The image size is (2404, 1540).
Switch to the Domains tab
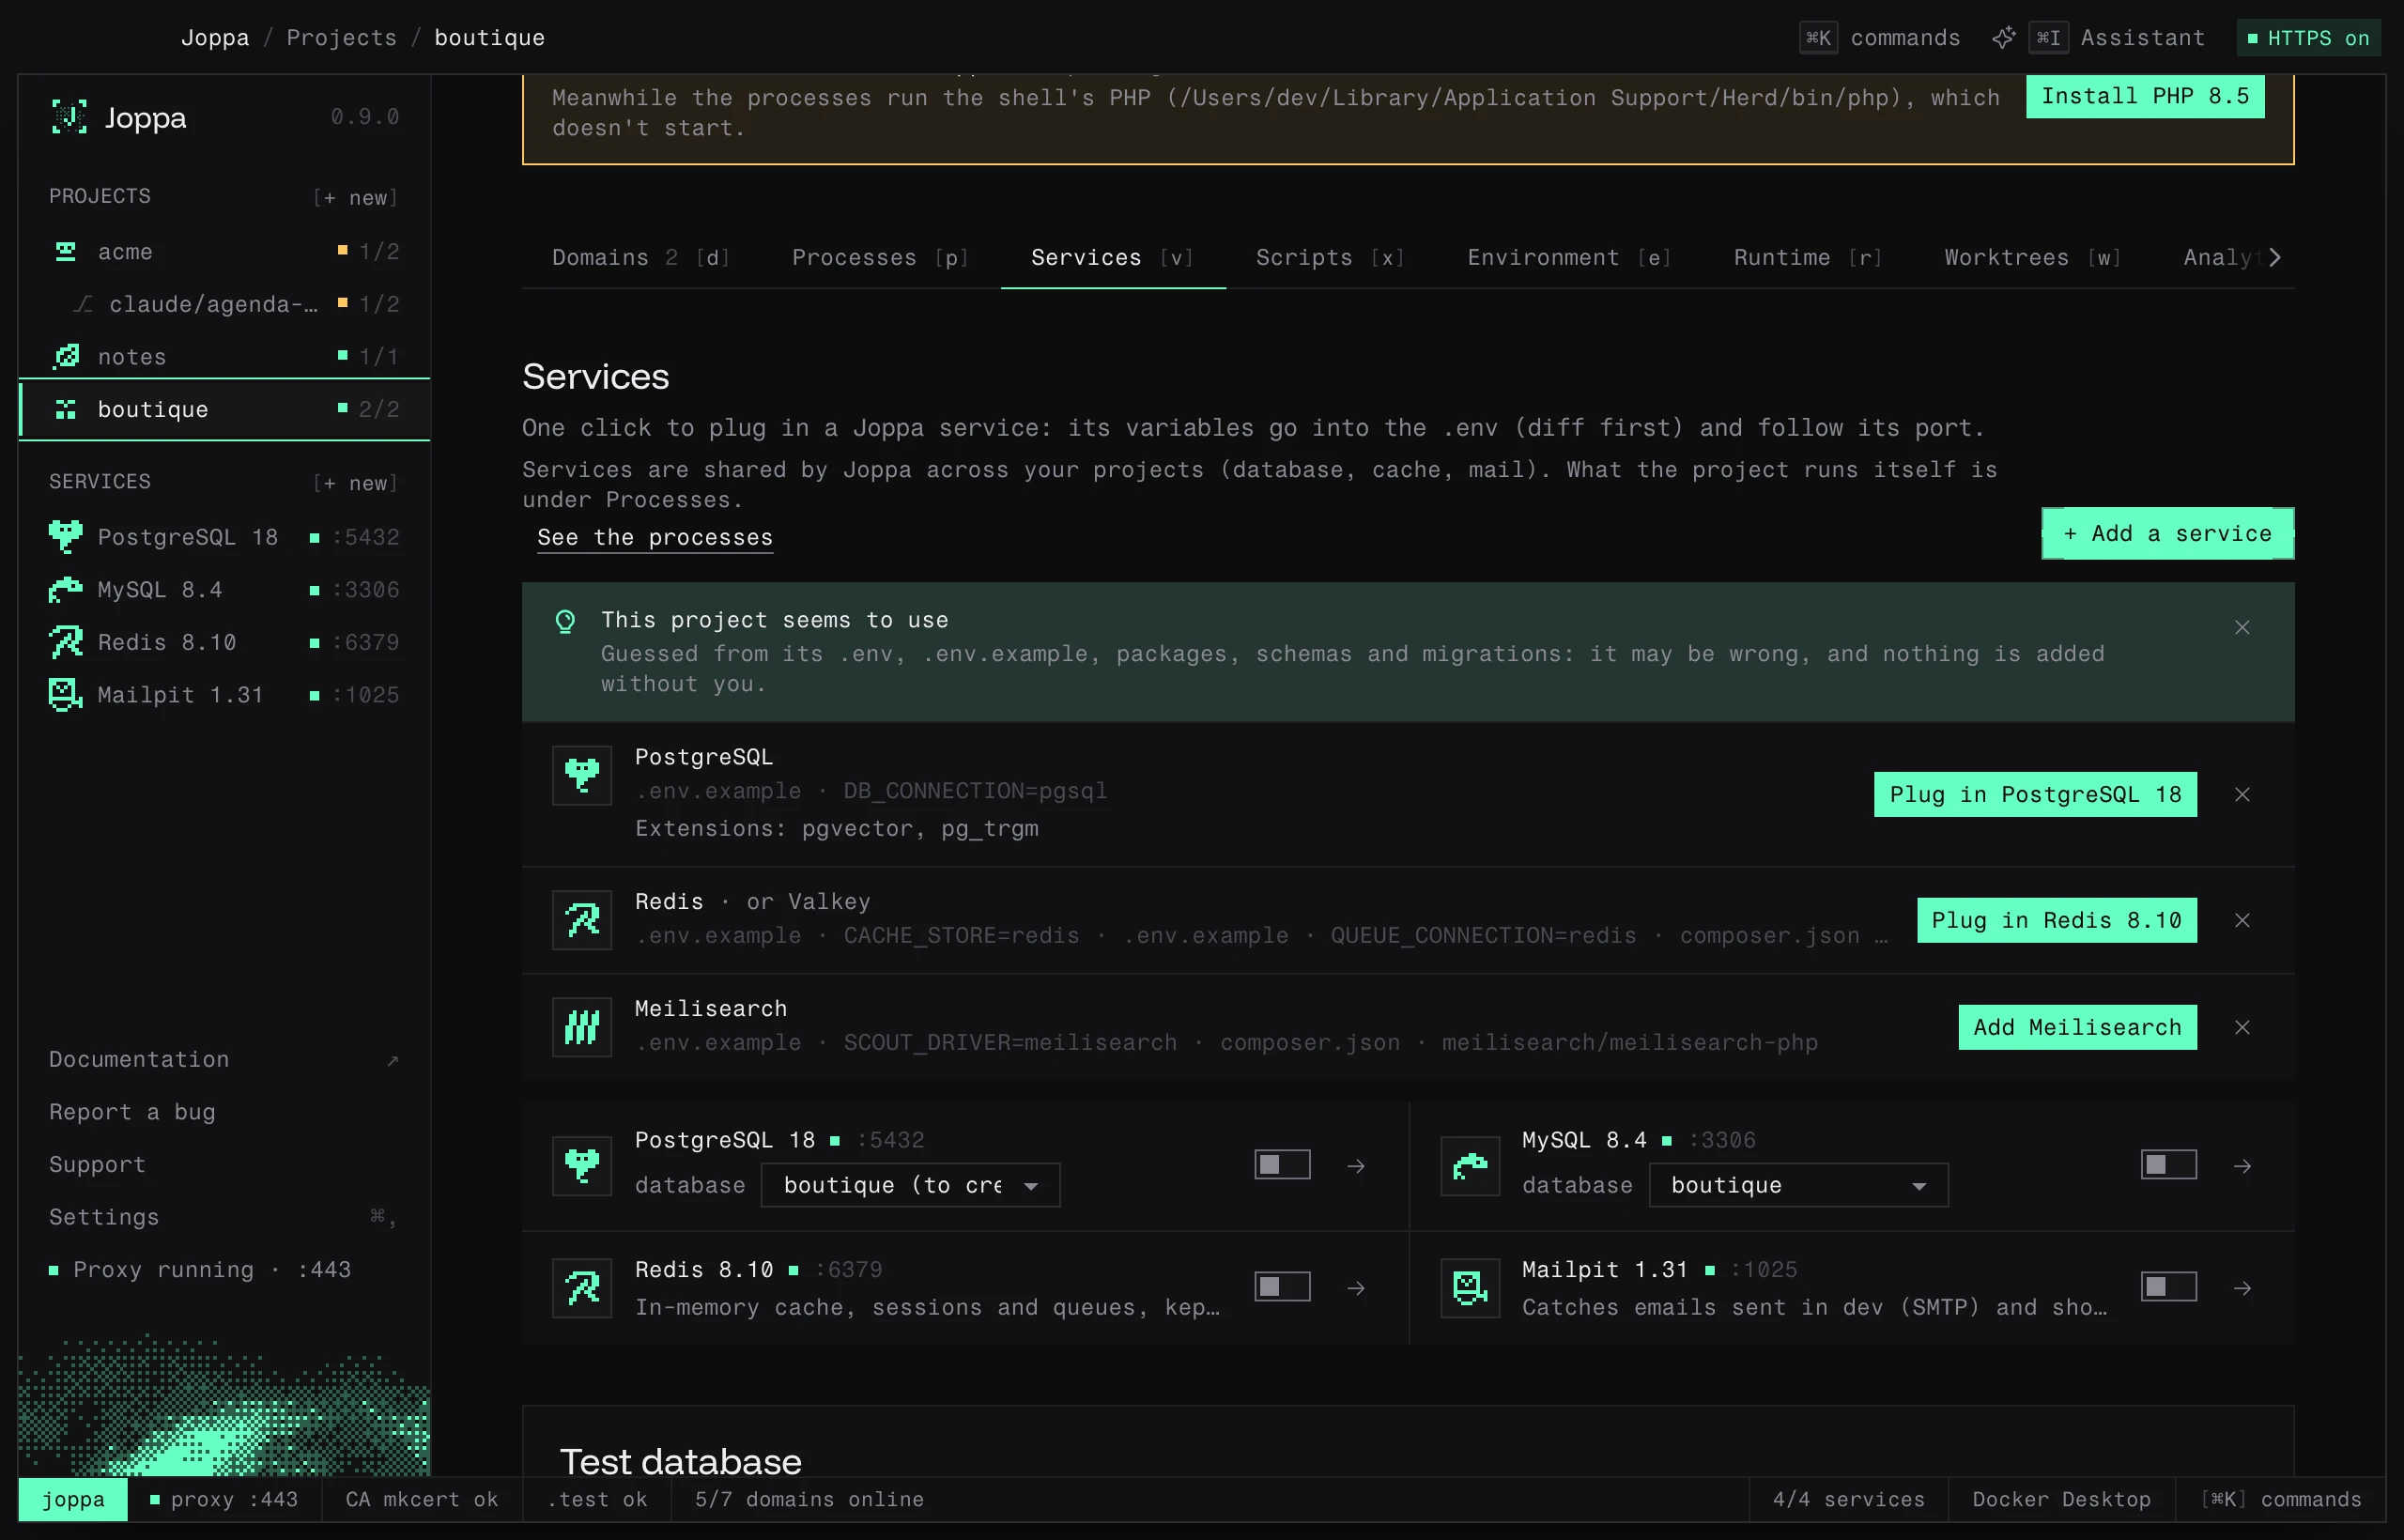point(641,257)
